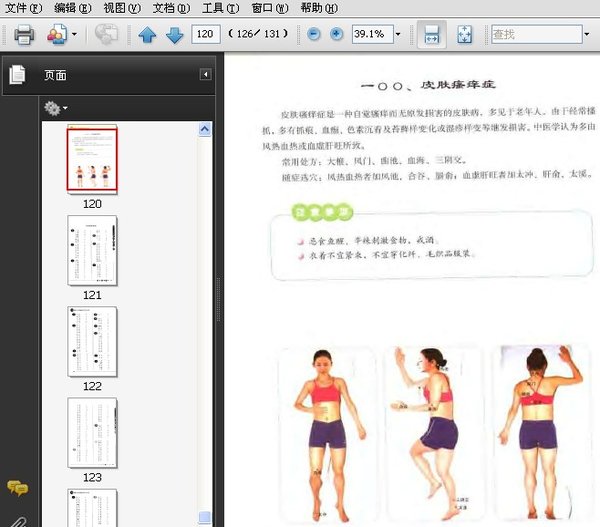Click the thumbnail panel scrollbar thumb

[205, 517]
